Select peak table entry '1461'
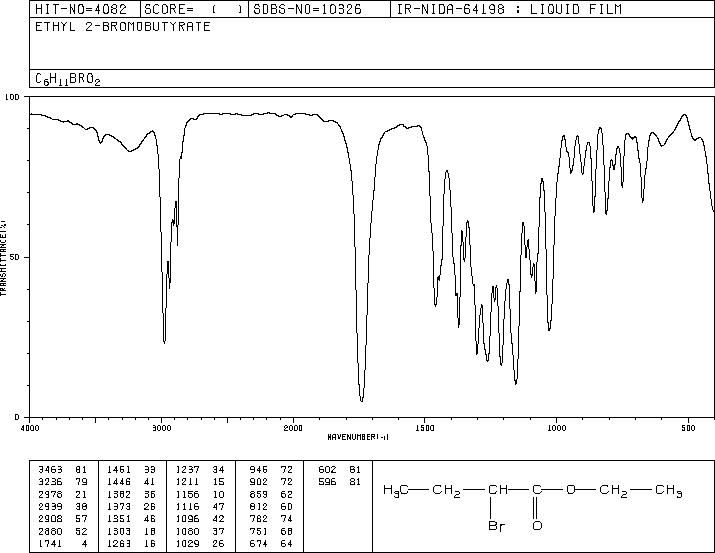 pos(119,470)
